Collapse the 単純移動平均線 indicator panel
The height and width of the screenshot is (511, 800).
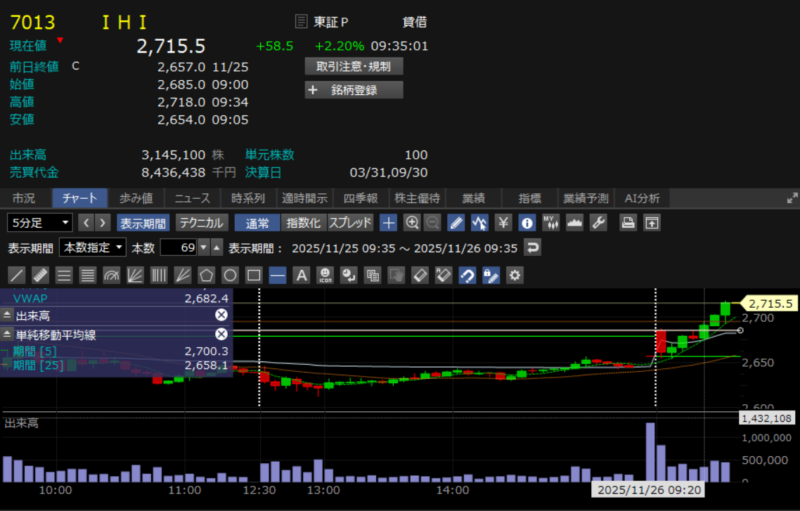tap(8, 334)
